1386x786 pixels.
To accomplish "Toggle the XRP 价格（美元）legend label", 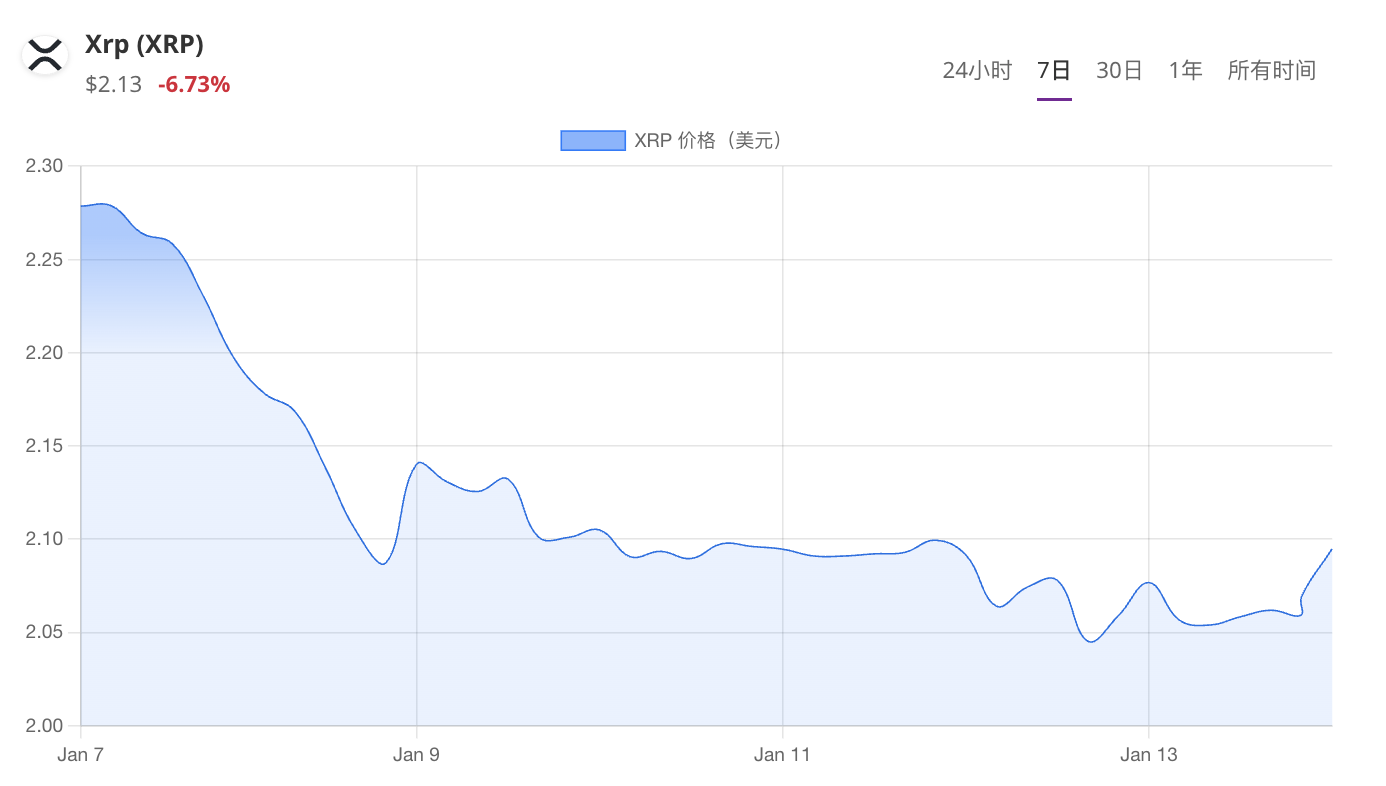I will [708, 141].
